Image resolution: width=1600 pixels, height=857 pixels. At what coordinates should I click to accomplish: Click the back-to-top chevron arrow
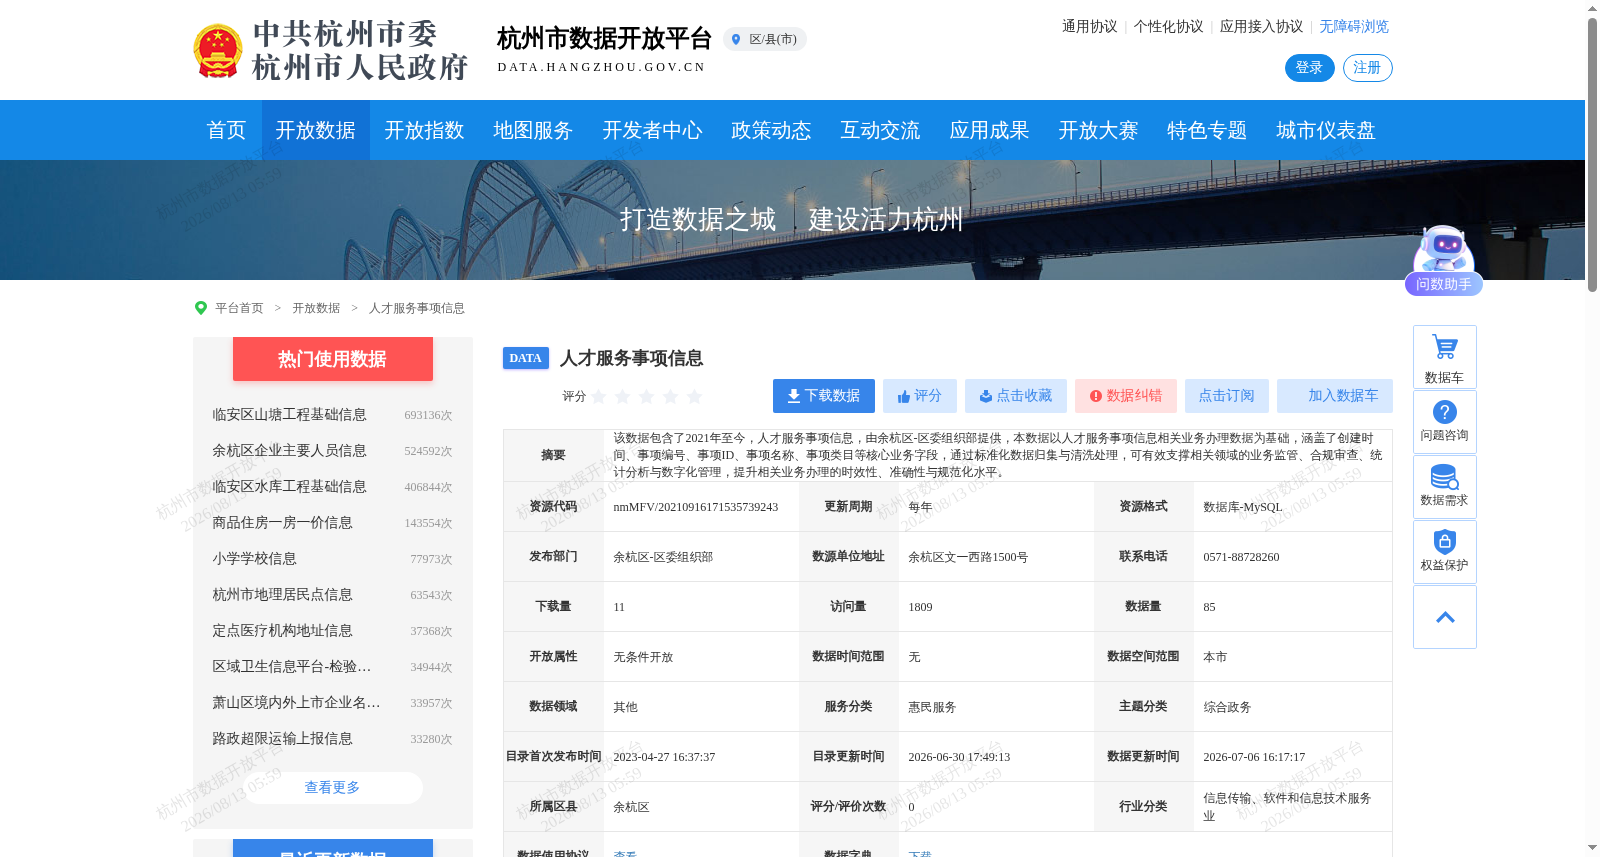[x=1445, y=617]
